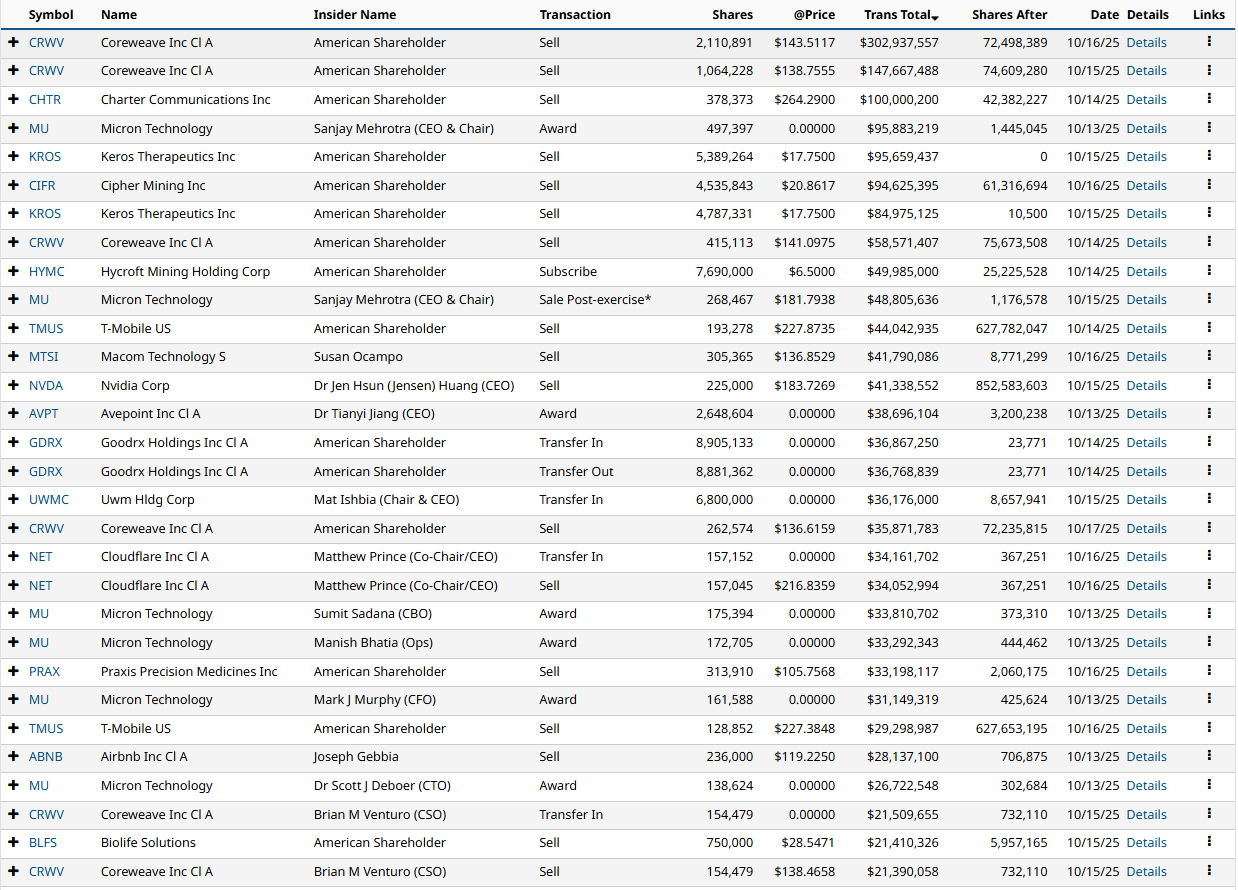Screen dimensions: 1238x890
Task: Open links menu for Keros 5,389,264 shares row
Action: pos(1209,156)
